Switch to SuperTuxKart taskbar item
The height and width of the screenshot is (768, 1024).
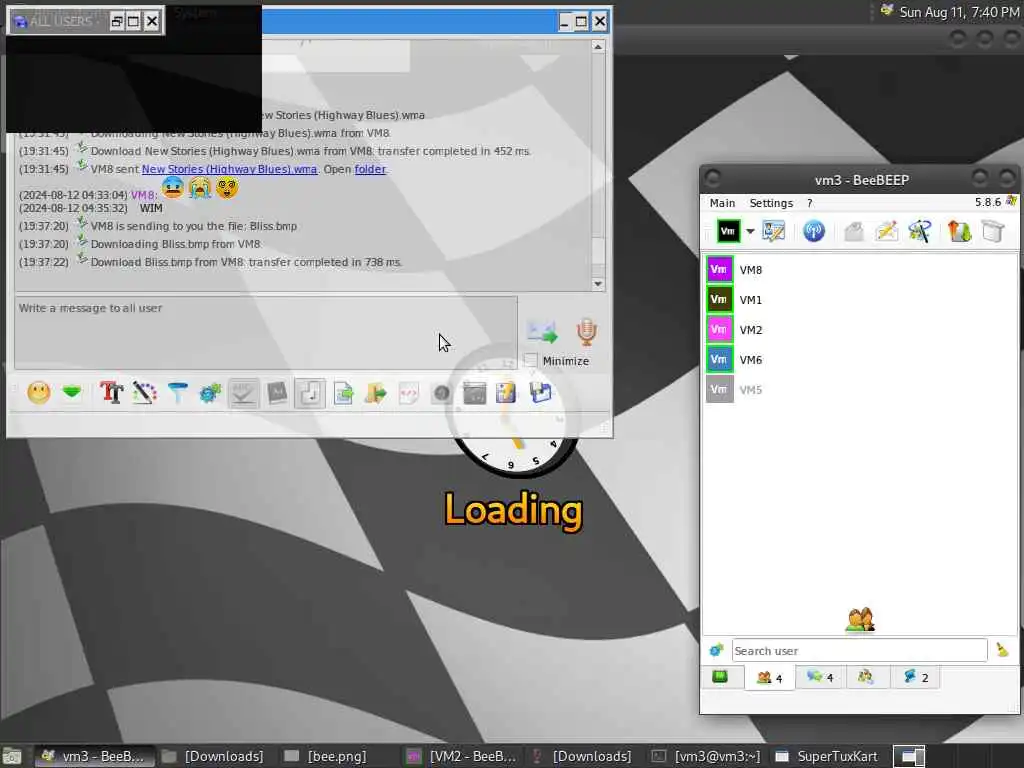827,756
